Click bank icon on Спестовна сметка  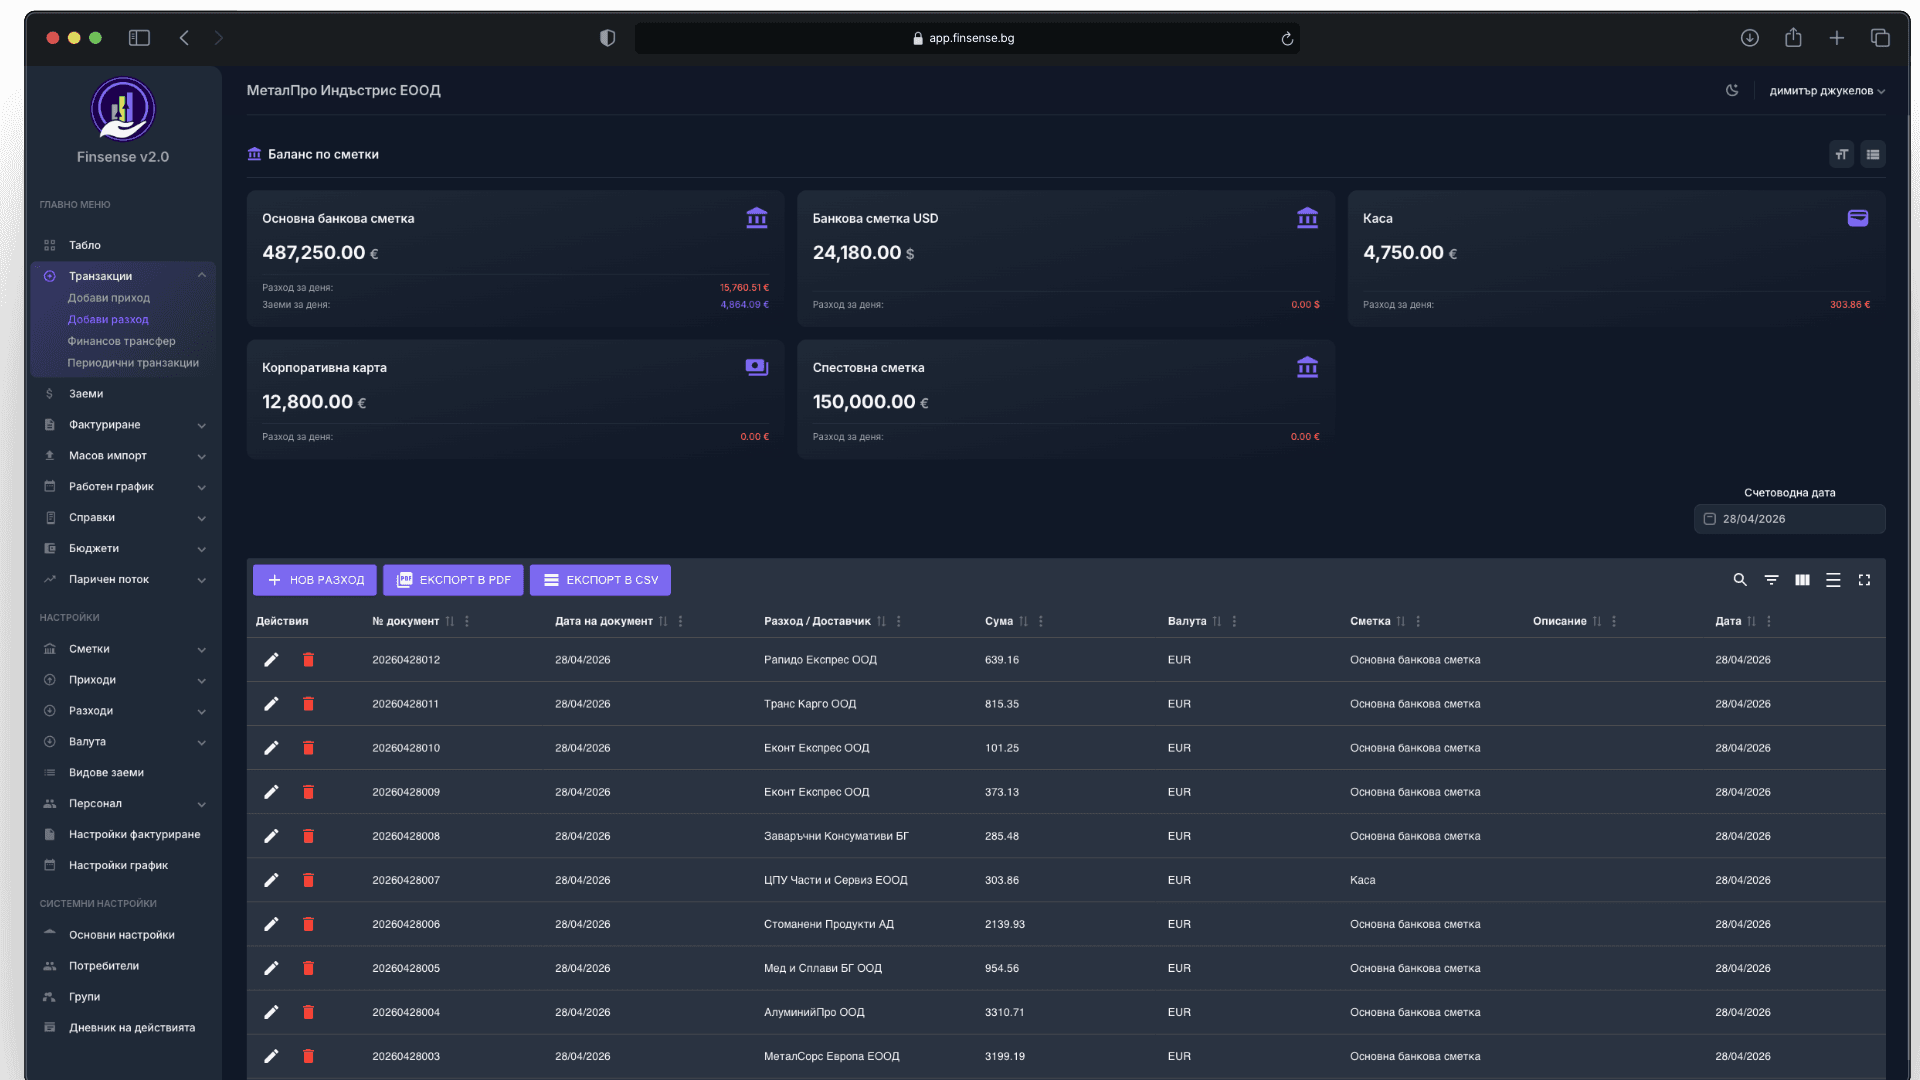coord(1307,367)
